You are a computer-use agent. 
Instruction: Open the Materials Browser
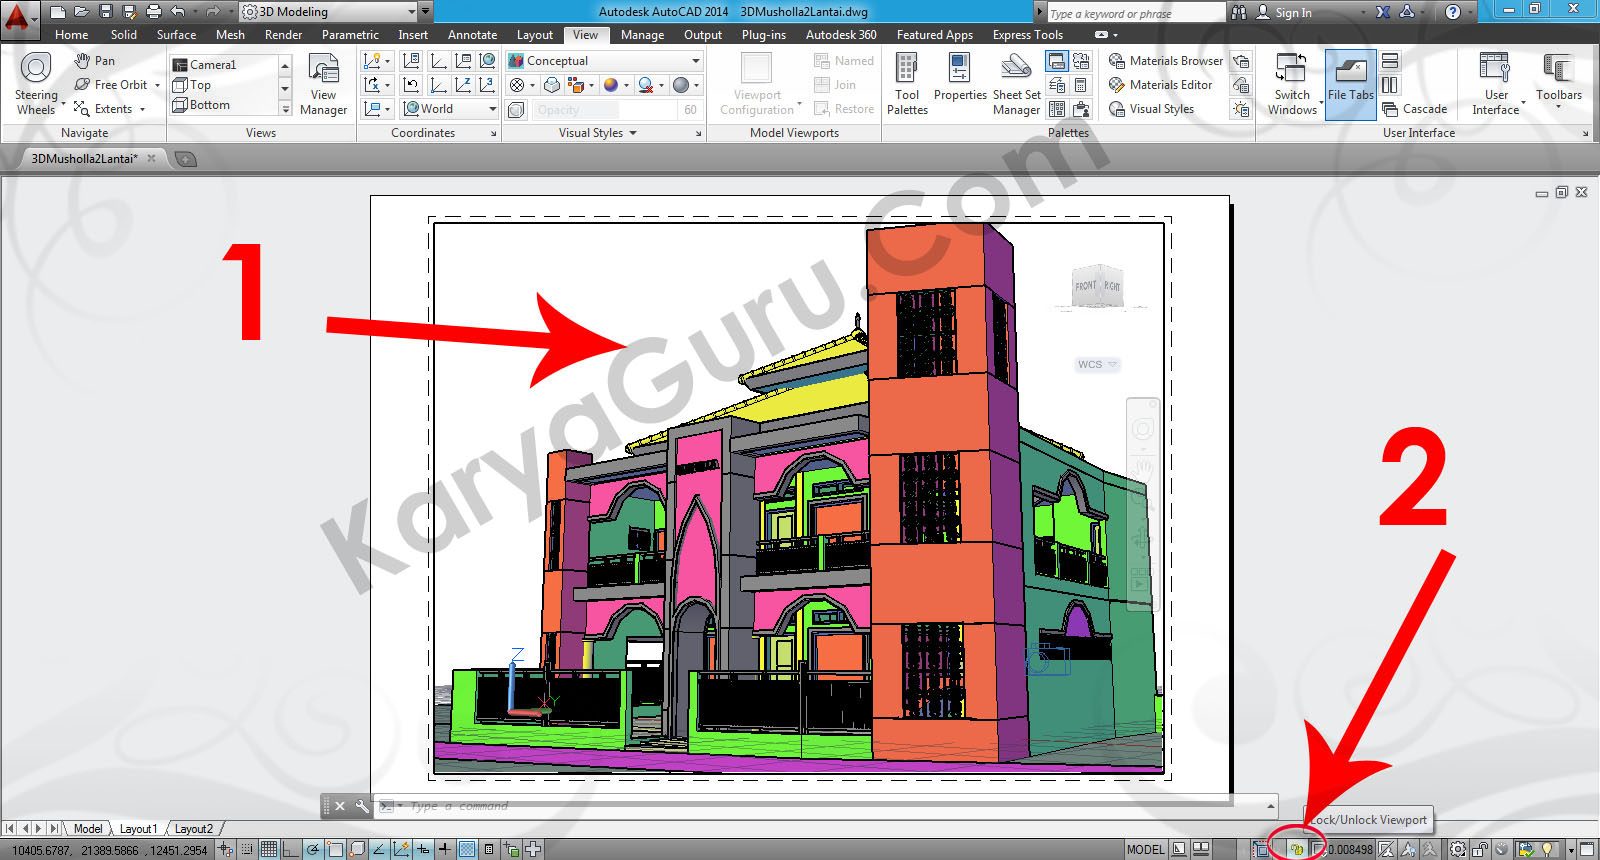(x=1165, y=61)
